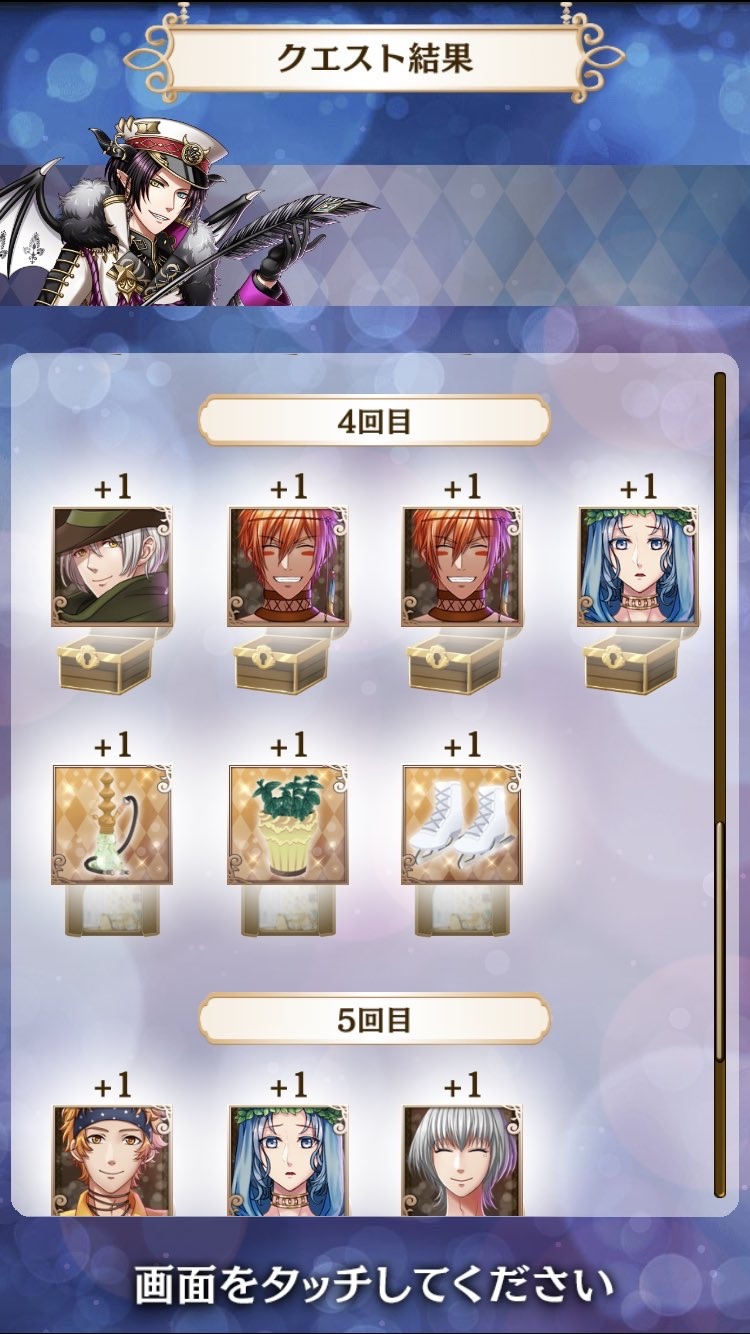Tap the +1 above the ice skates
750x1334 pixels.
pos(463,746)
